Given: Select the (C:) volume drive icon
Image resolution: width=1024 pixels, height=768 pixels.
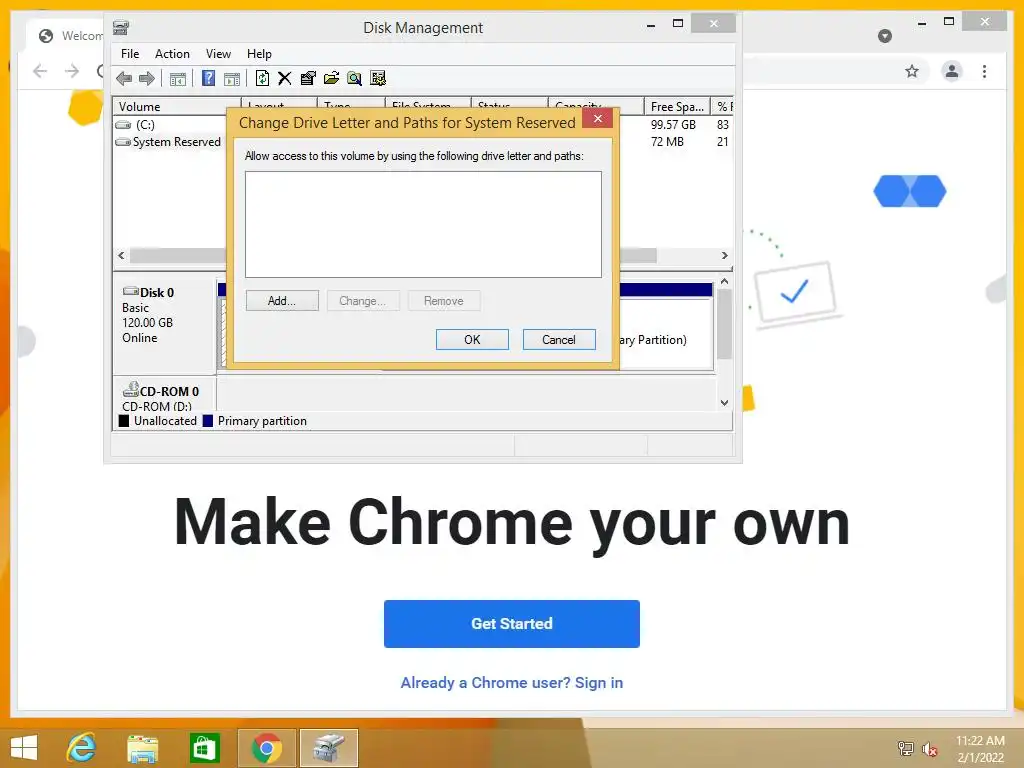Looking at the screenshot, I should pos(123,125).
